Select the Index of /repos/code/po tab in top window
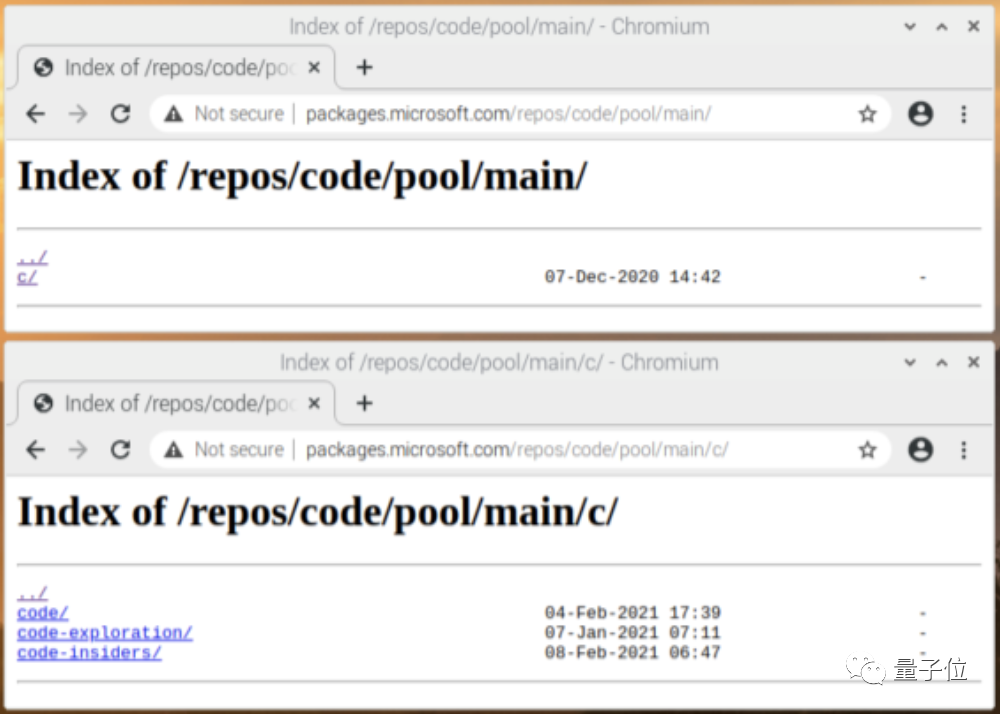 point(176,67)
